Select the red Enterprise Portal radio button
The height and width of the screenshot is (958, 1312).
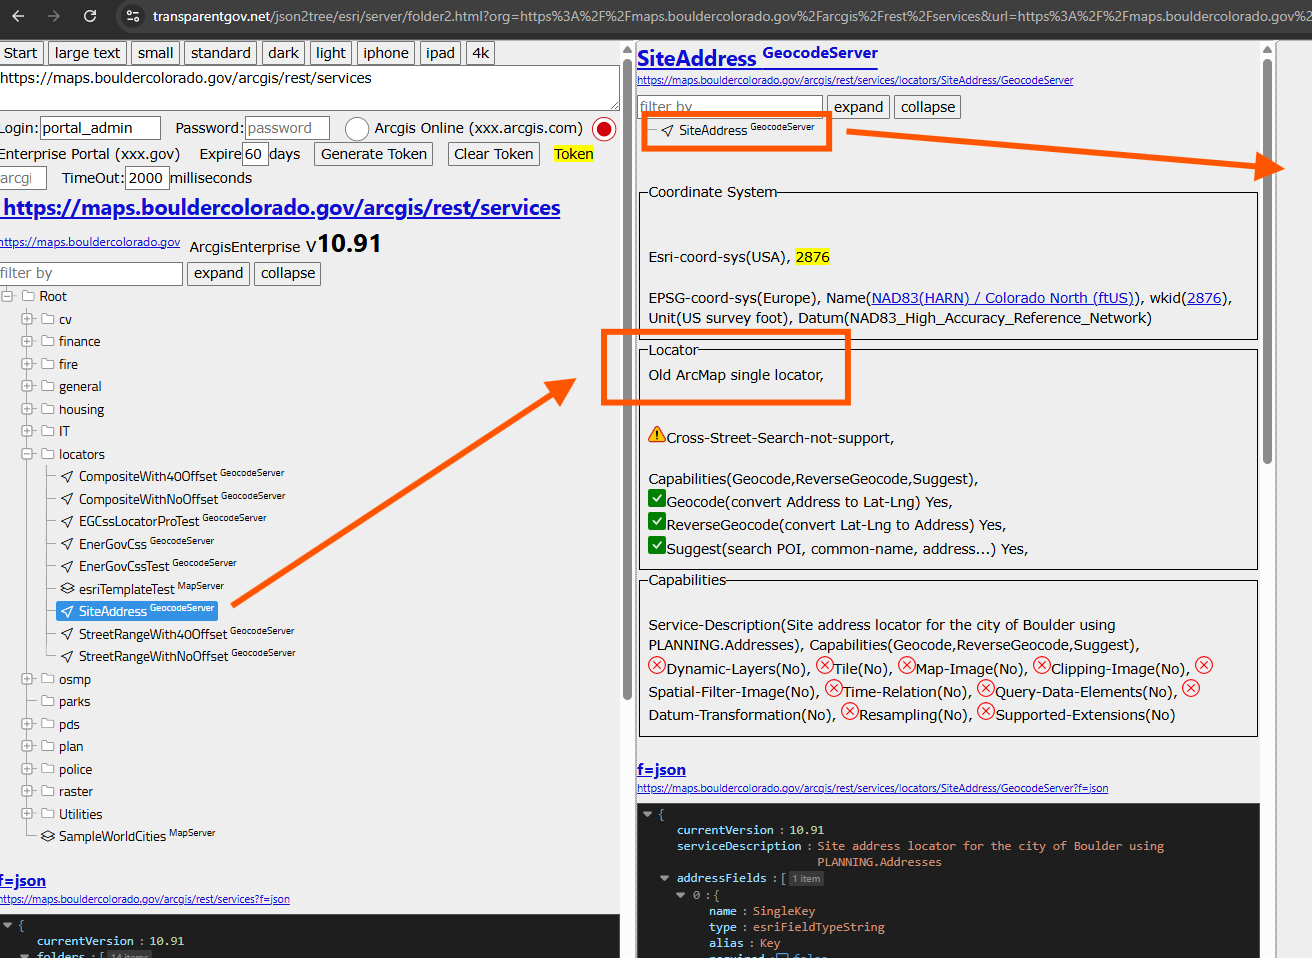[x=604, y=129]
